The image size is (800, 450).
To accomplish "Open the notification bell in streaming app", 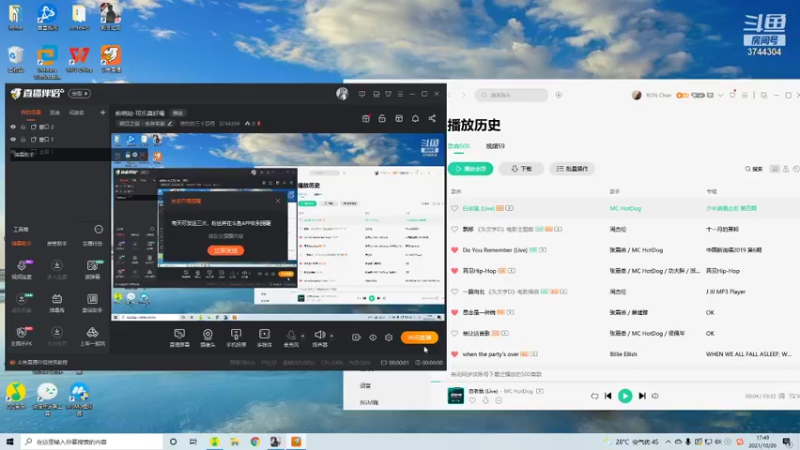I will pos(415,118).
